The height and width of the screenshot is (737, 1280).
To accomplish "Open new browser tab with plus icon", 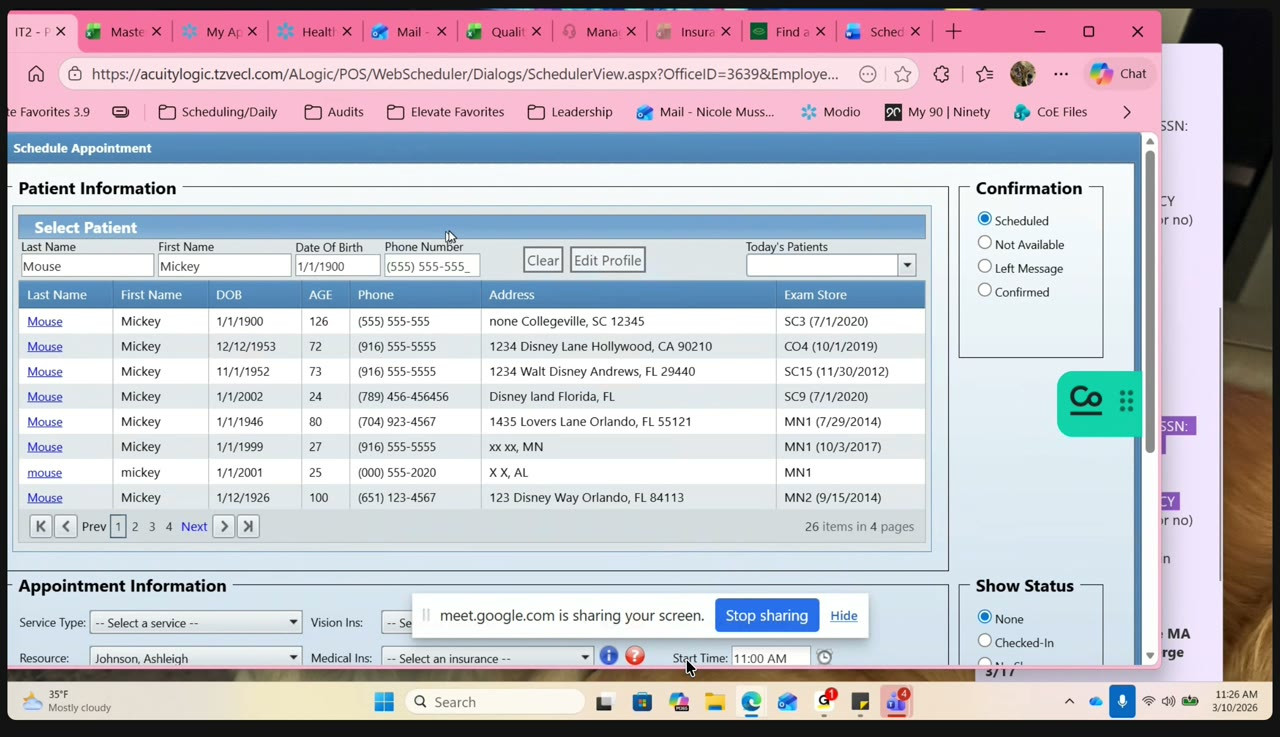I will pos(953,32).
